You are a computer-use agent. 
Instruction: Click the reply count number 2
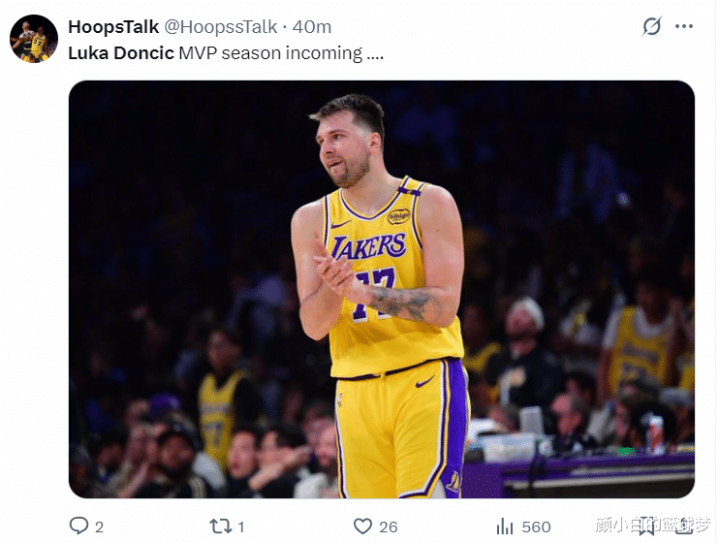tap(99, 526)
